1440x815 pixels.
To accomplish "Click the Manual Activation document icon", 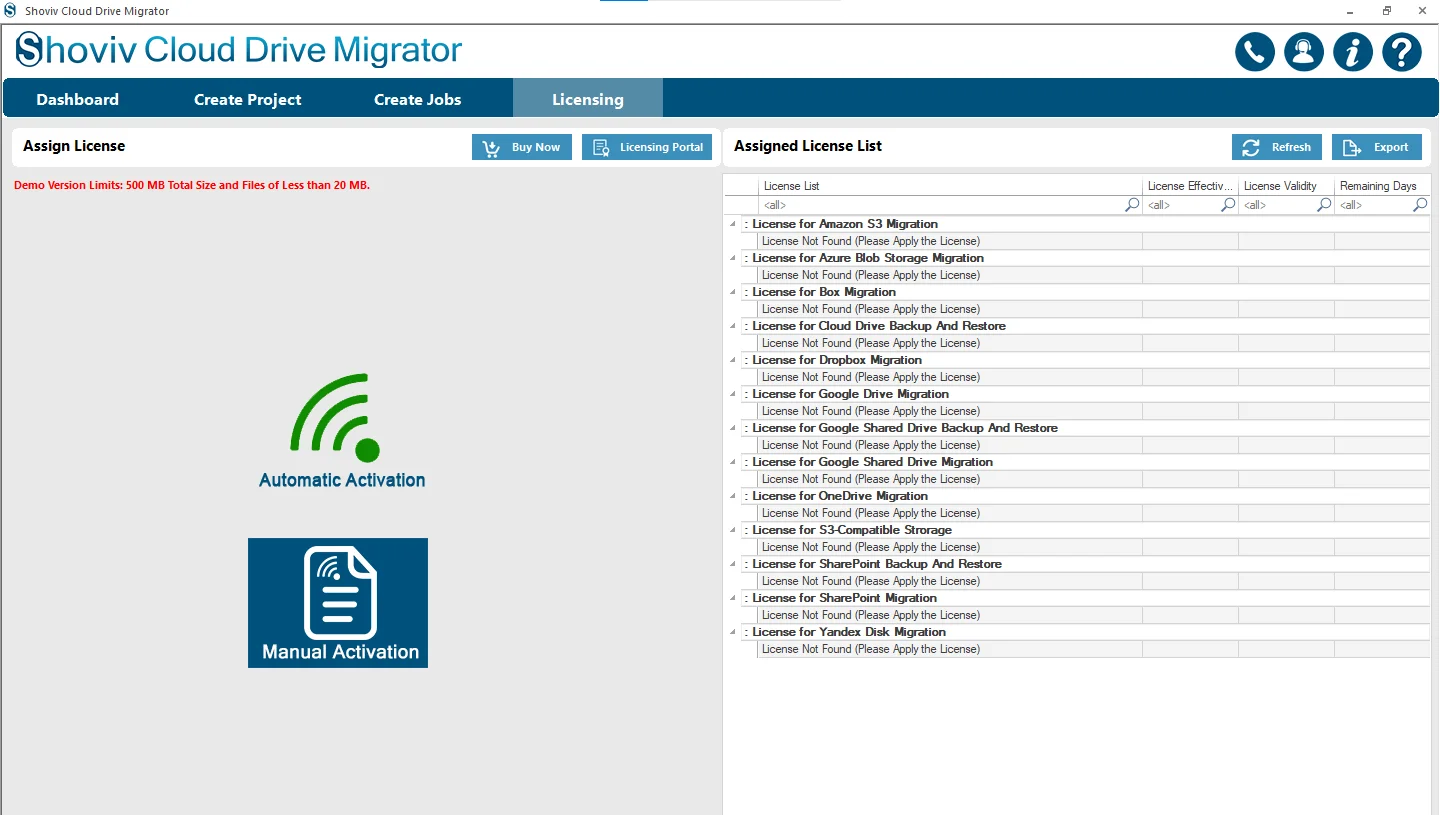I will [x=338, y=603].
